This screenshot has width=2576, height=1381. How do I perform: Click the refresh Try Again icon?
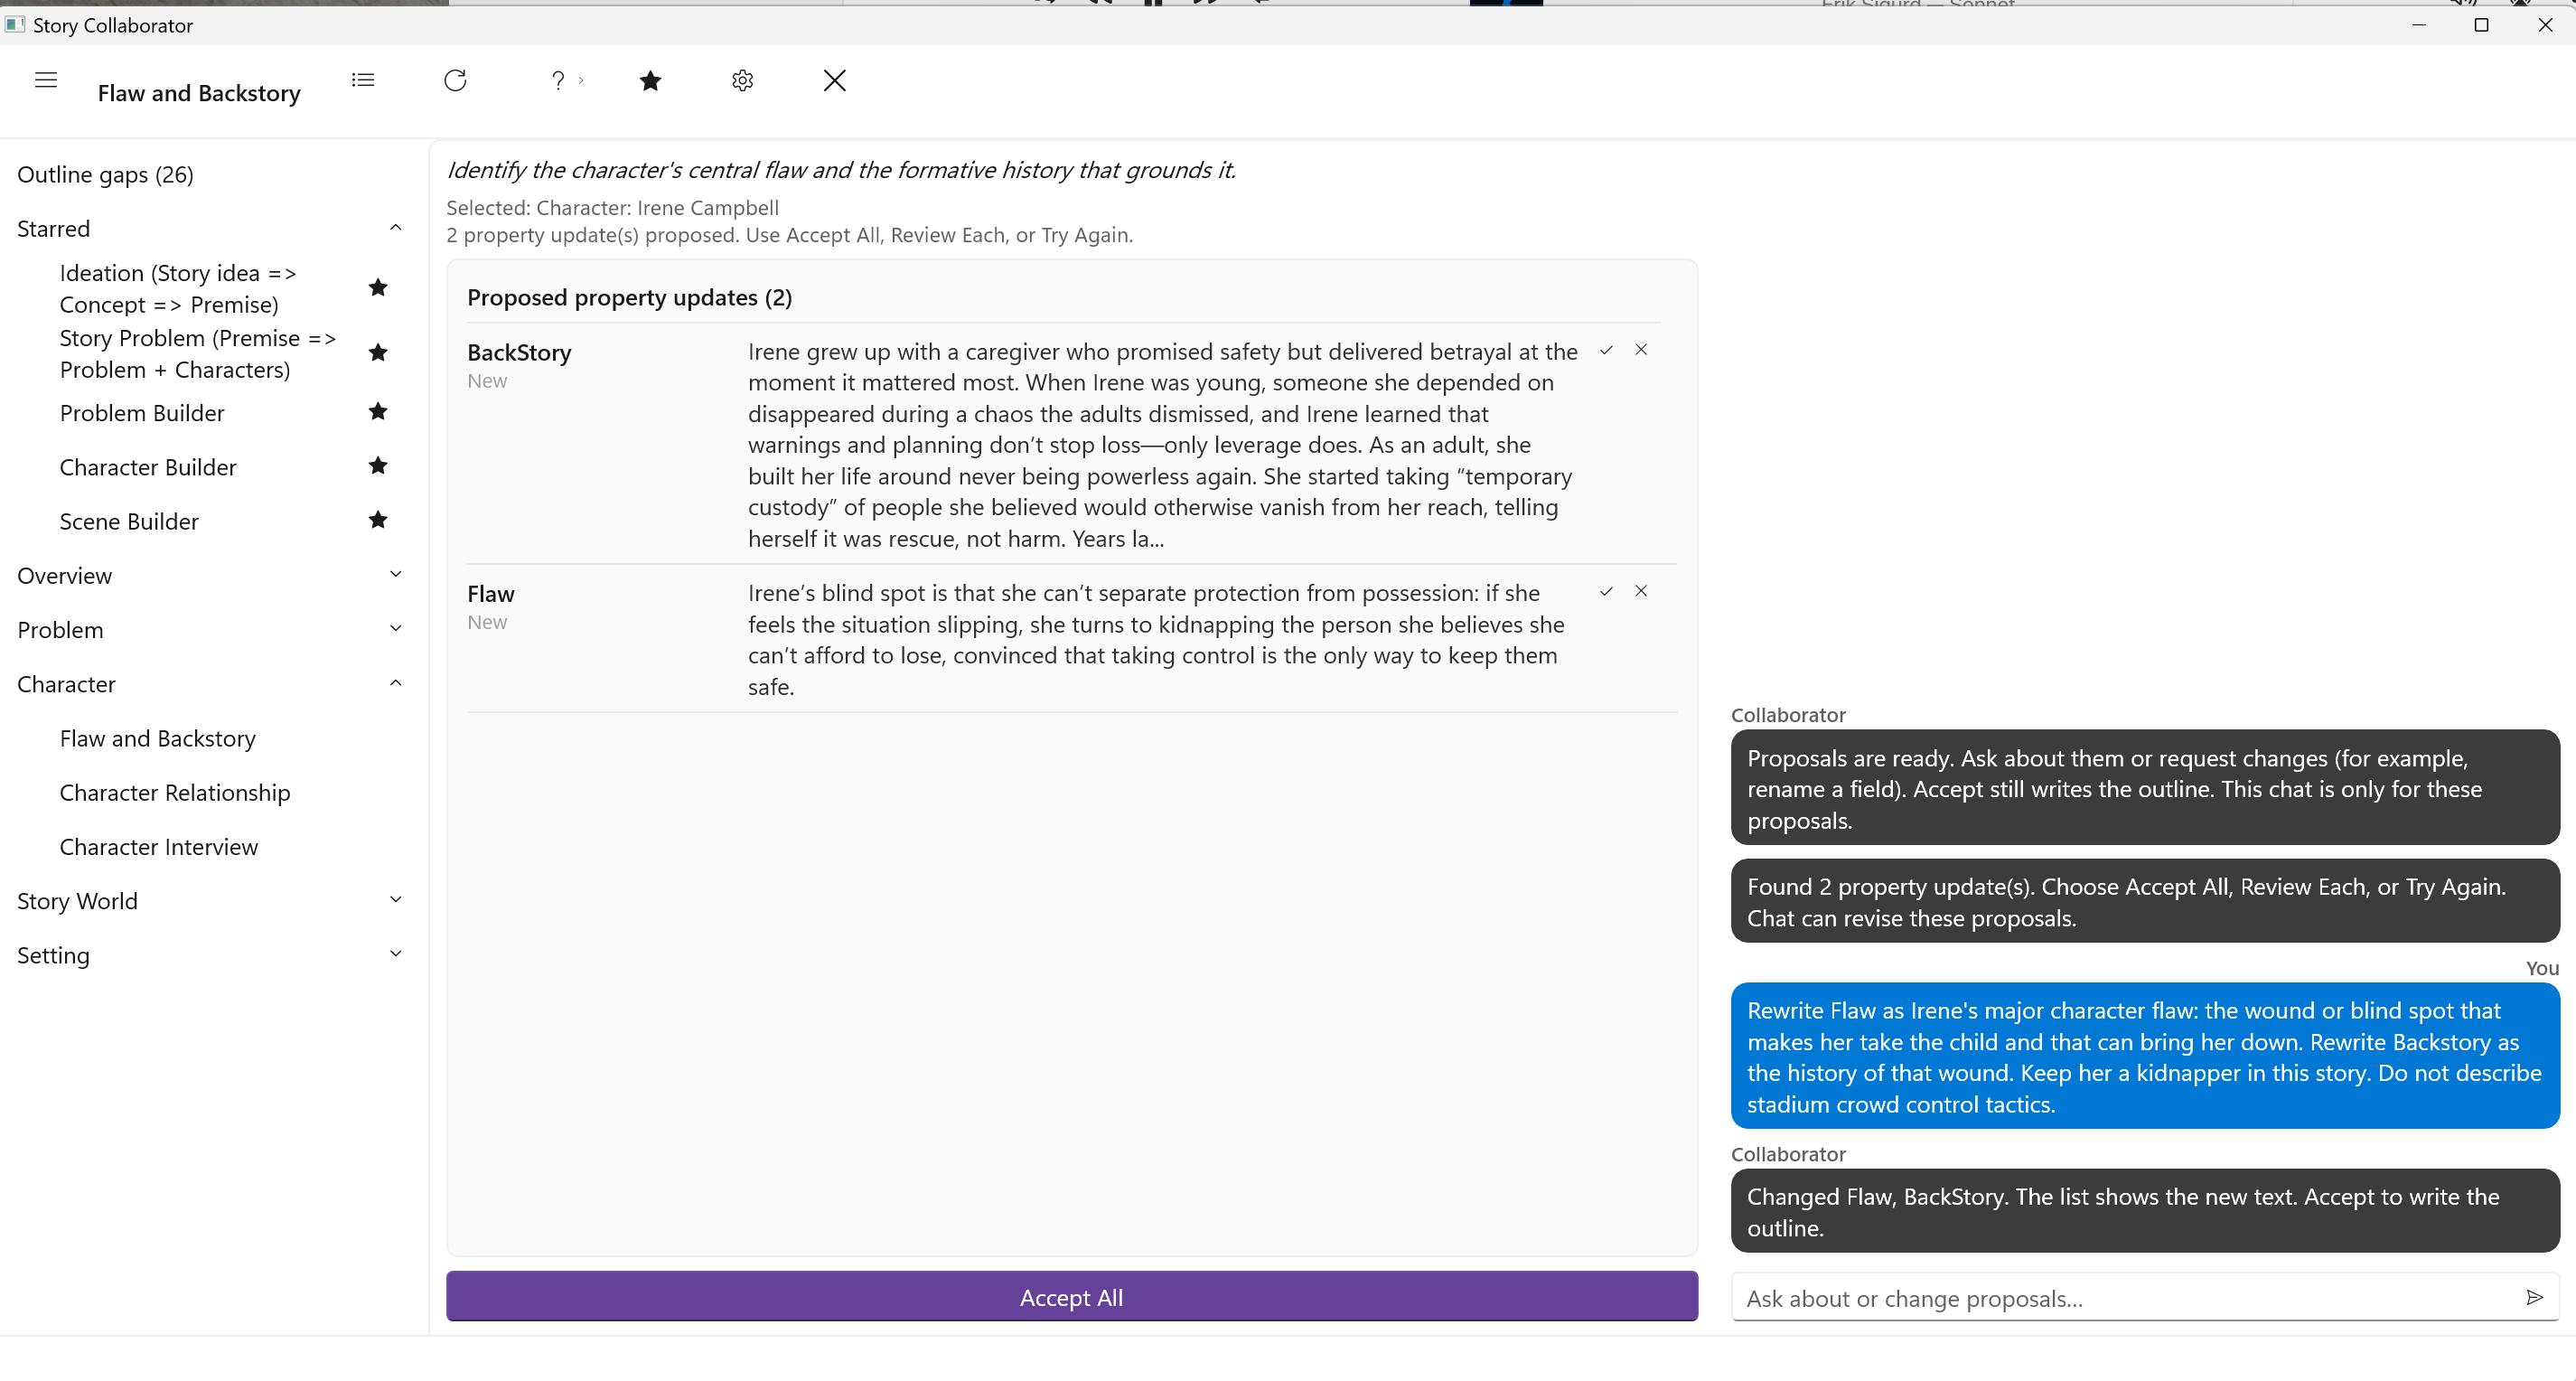455,80
